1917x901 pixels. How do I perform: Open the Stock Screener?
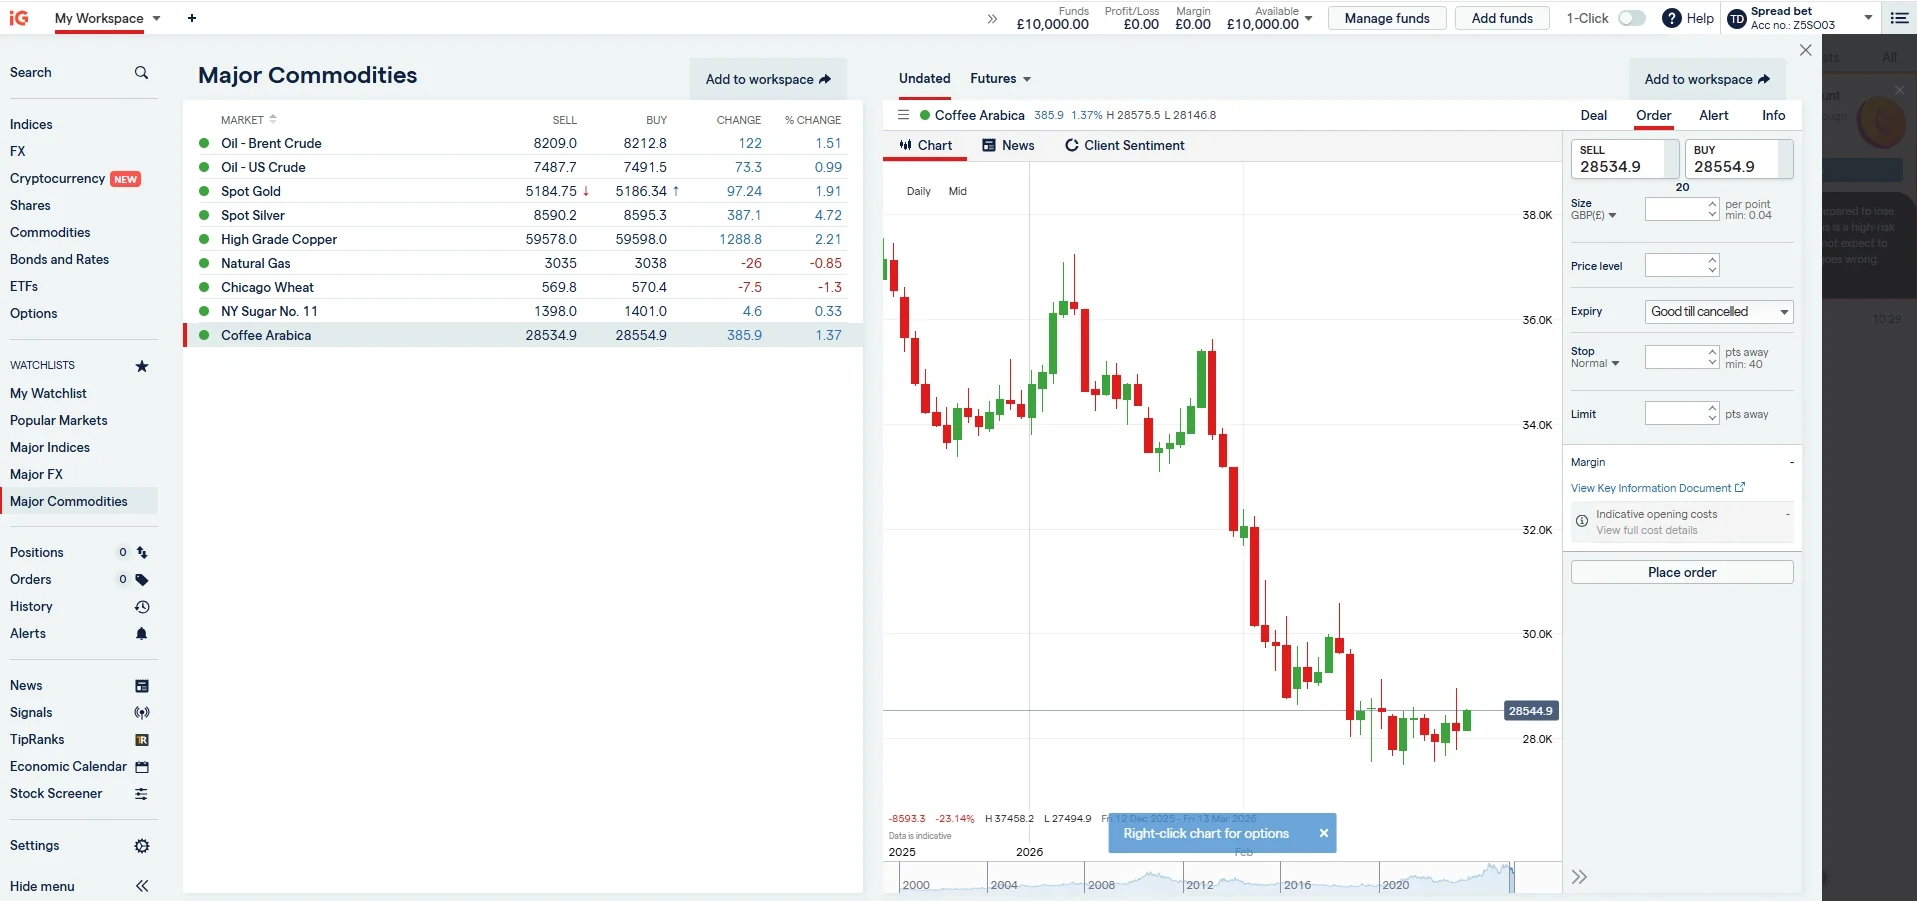56,793
